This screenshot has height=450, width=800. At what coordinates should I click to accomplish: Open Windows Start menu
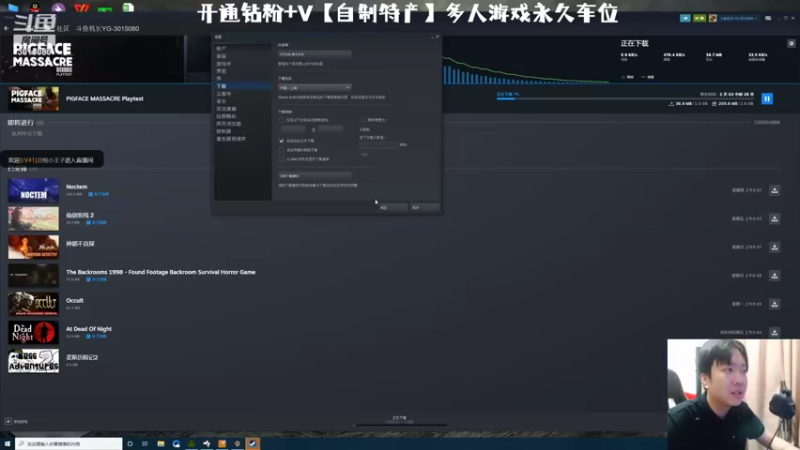7,444
